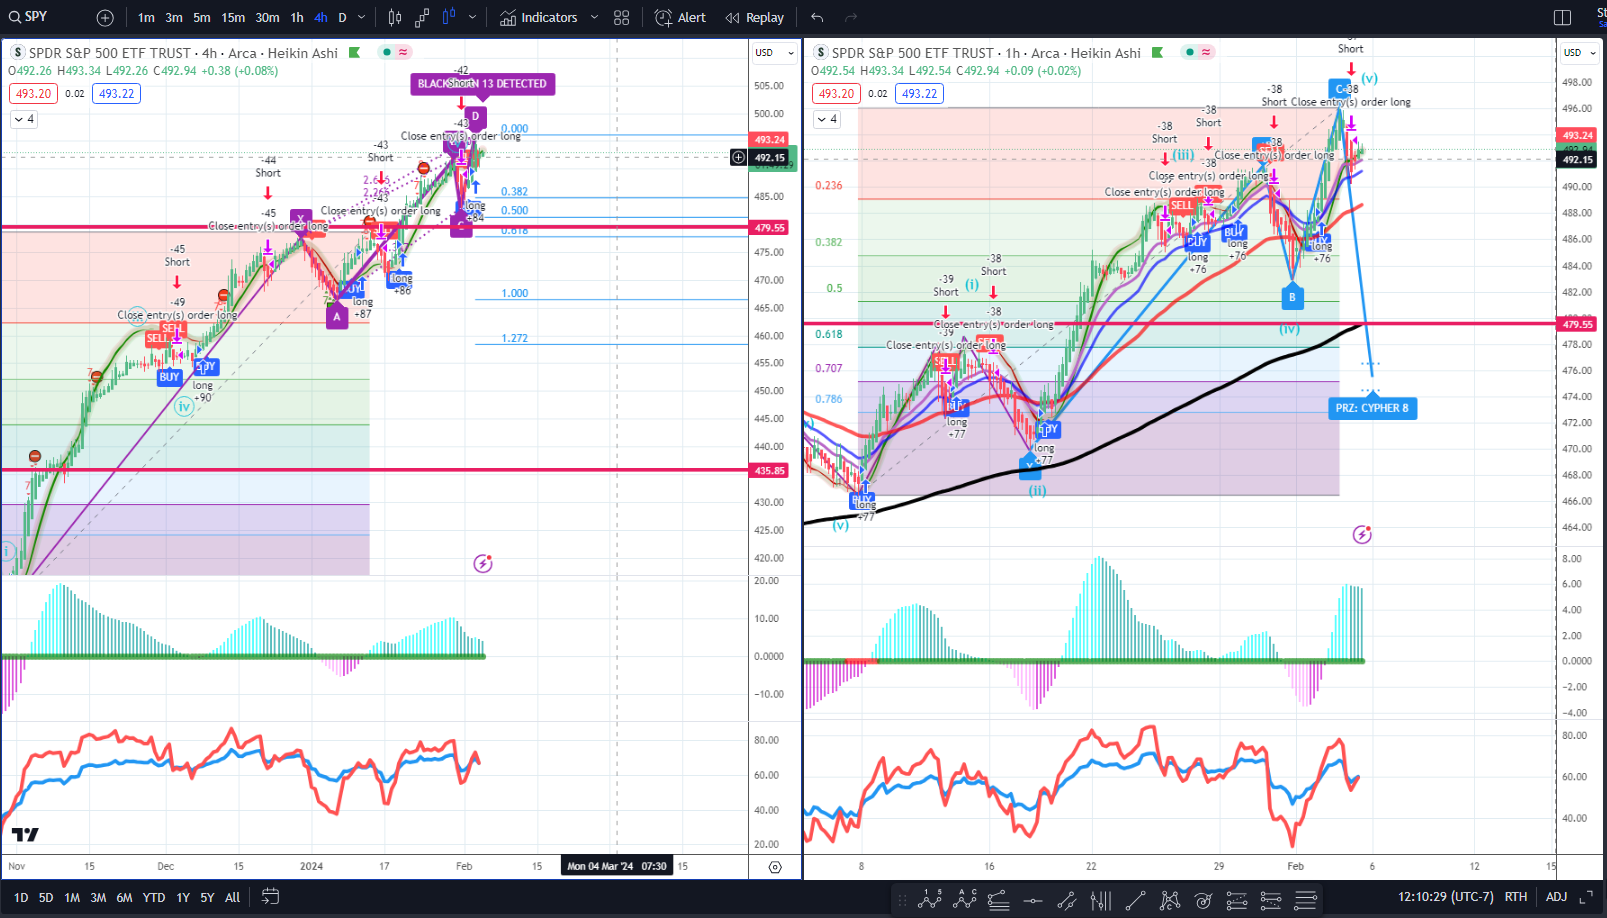Click the lightning event icon on 4h chart
This screenshot has height=918, width=1607.
click(483, 564)
